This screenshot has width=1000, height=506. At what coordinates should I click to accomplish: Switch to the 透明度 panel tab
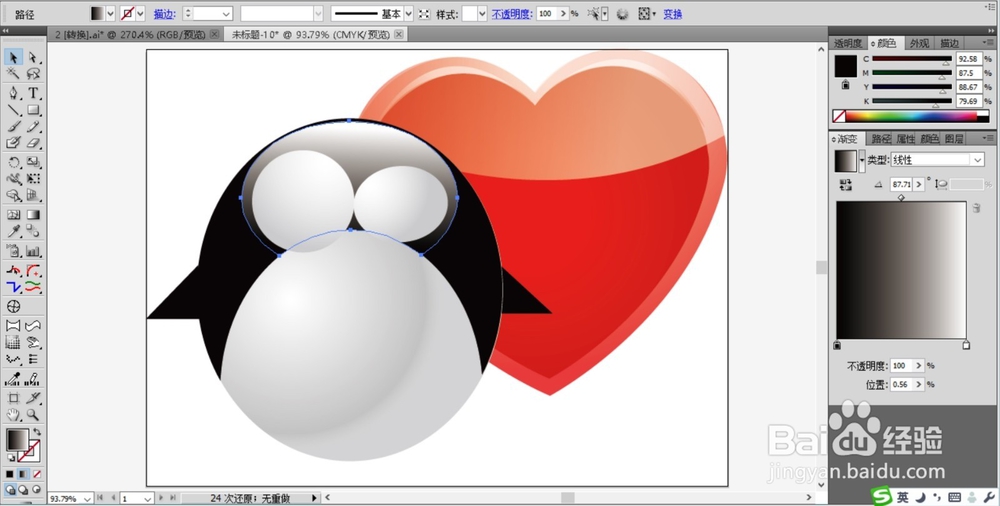(x=848, y=43)
